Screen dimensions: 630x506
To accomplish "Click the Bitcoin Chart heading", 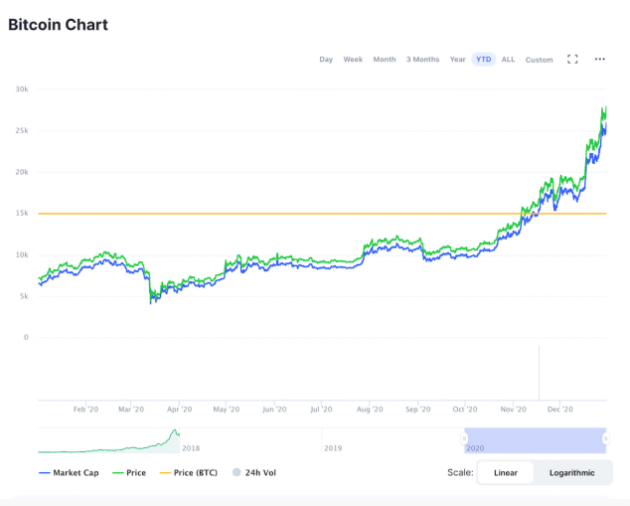I will 58,25.
